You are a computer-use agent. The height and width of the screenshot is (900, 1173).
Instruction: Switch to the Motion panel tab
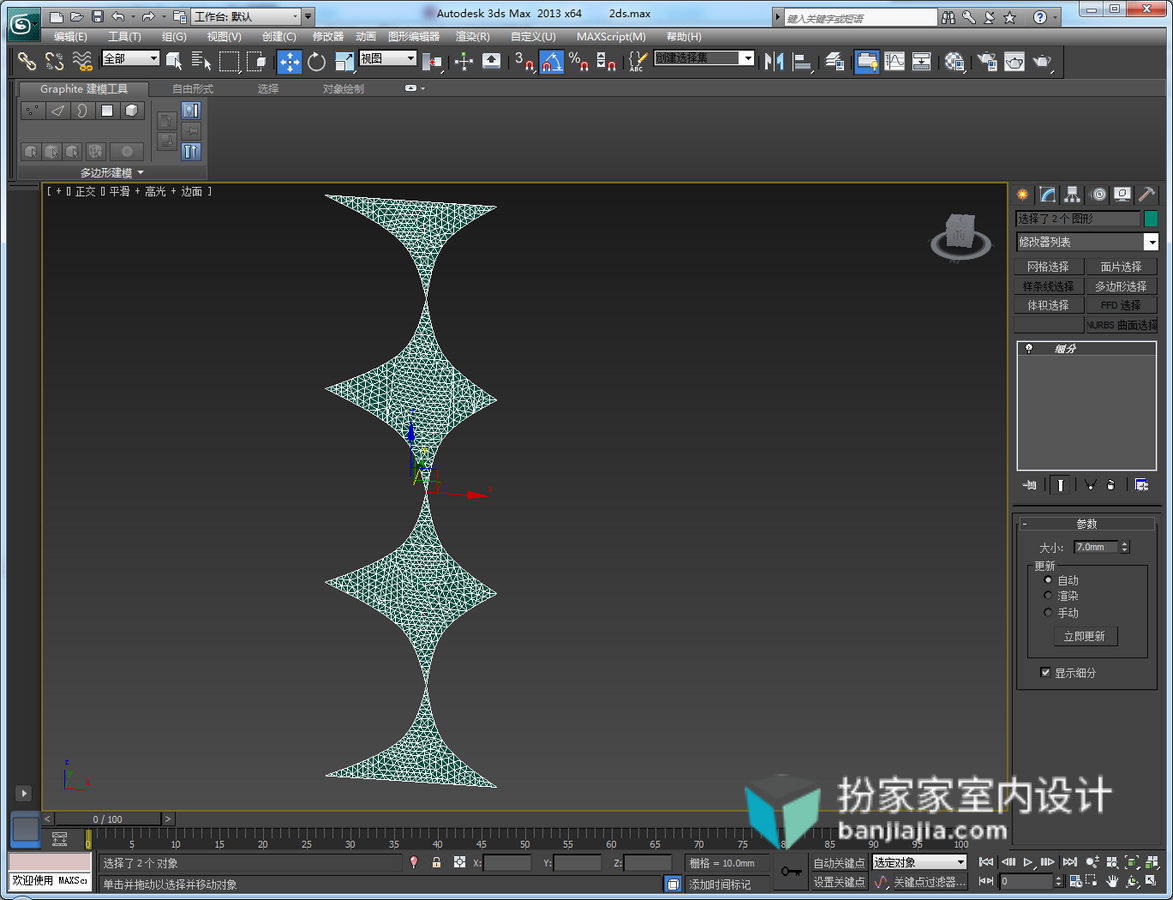pyautogui.click(x=1098, y=195)
